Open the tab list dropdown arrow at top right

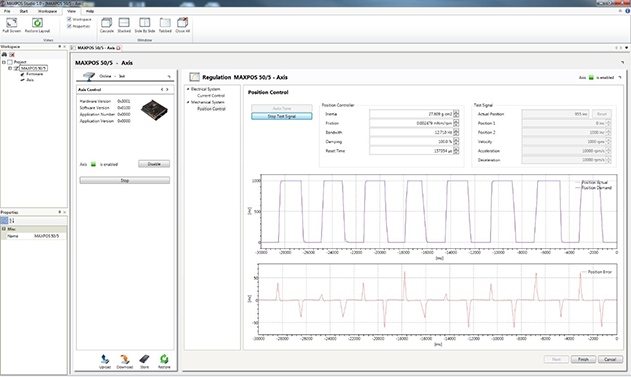(x=627, y=47)
